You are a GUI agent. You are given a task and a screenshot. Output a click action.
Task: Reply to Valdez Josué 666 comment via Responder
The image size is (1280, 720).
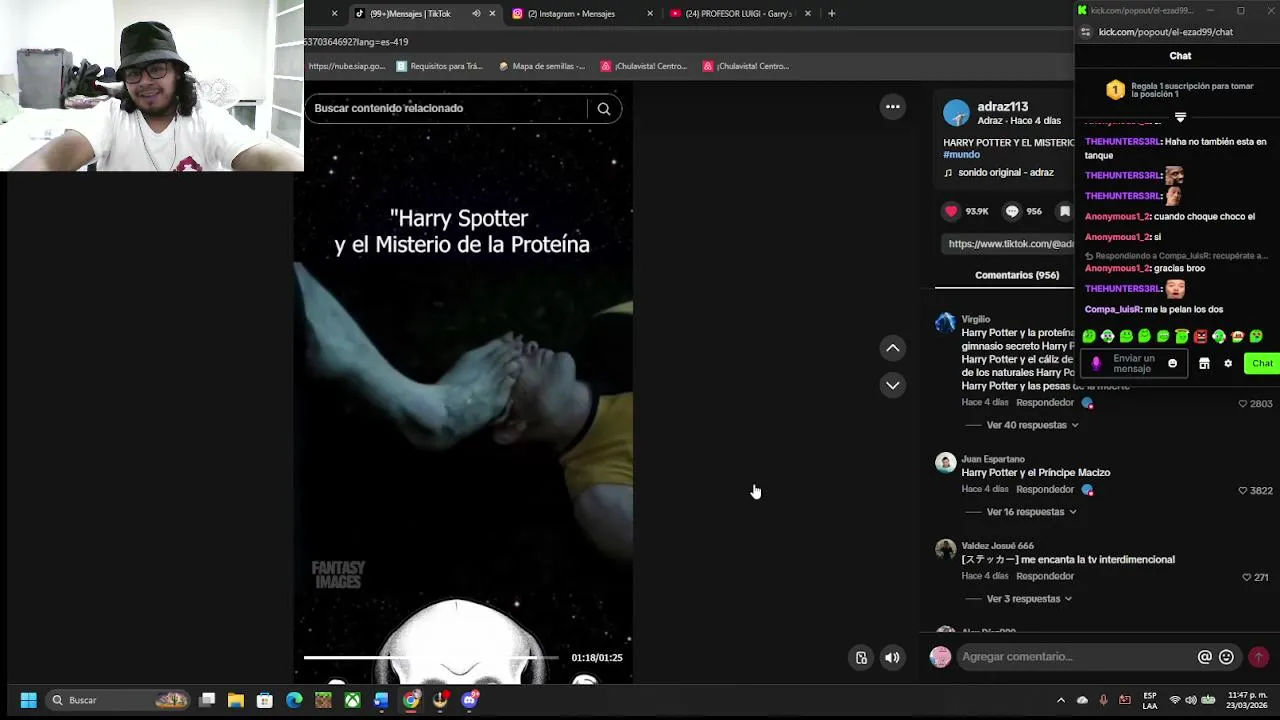1044,577
